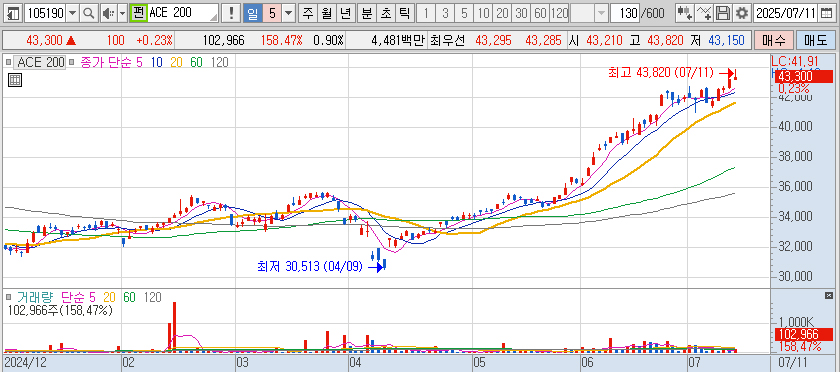Click the 거래량 volume legend label

point(35,297)
